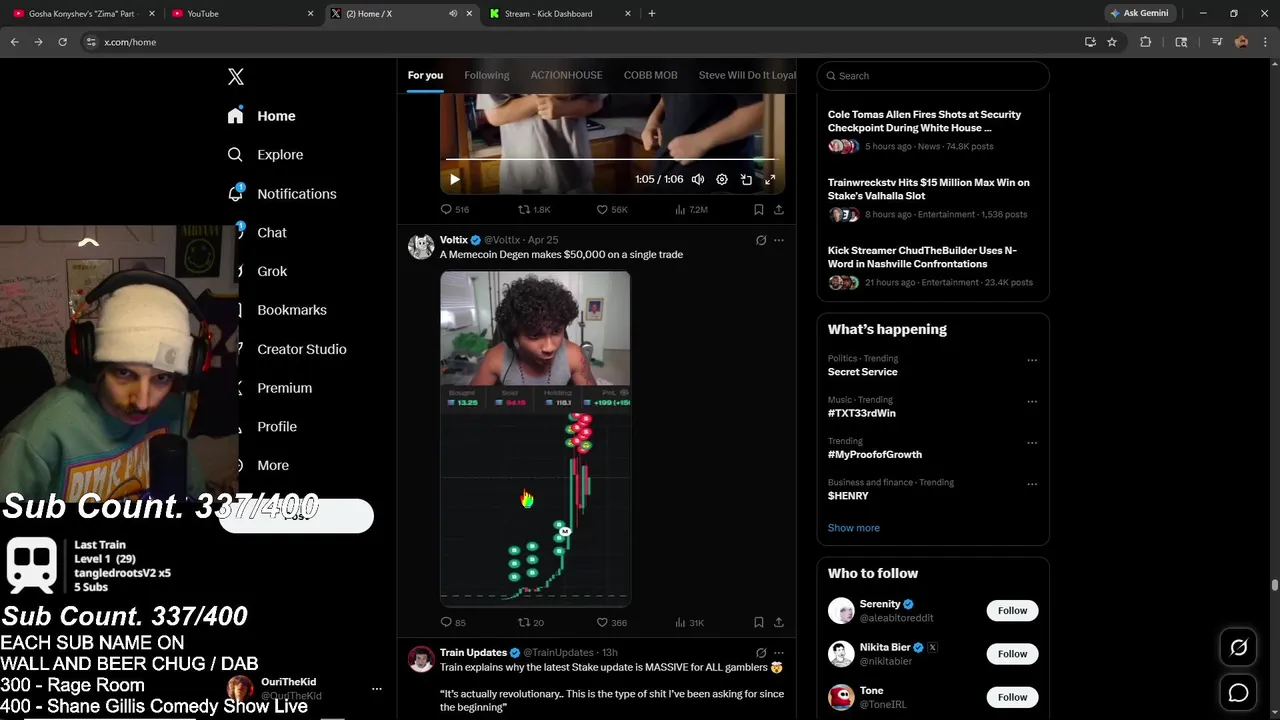Open more options for $HENRY trend

coord(1032,484)
